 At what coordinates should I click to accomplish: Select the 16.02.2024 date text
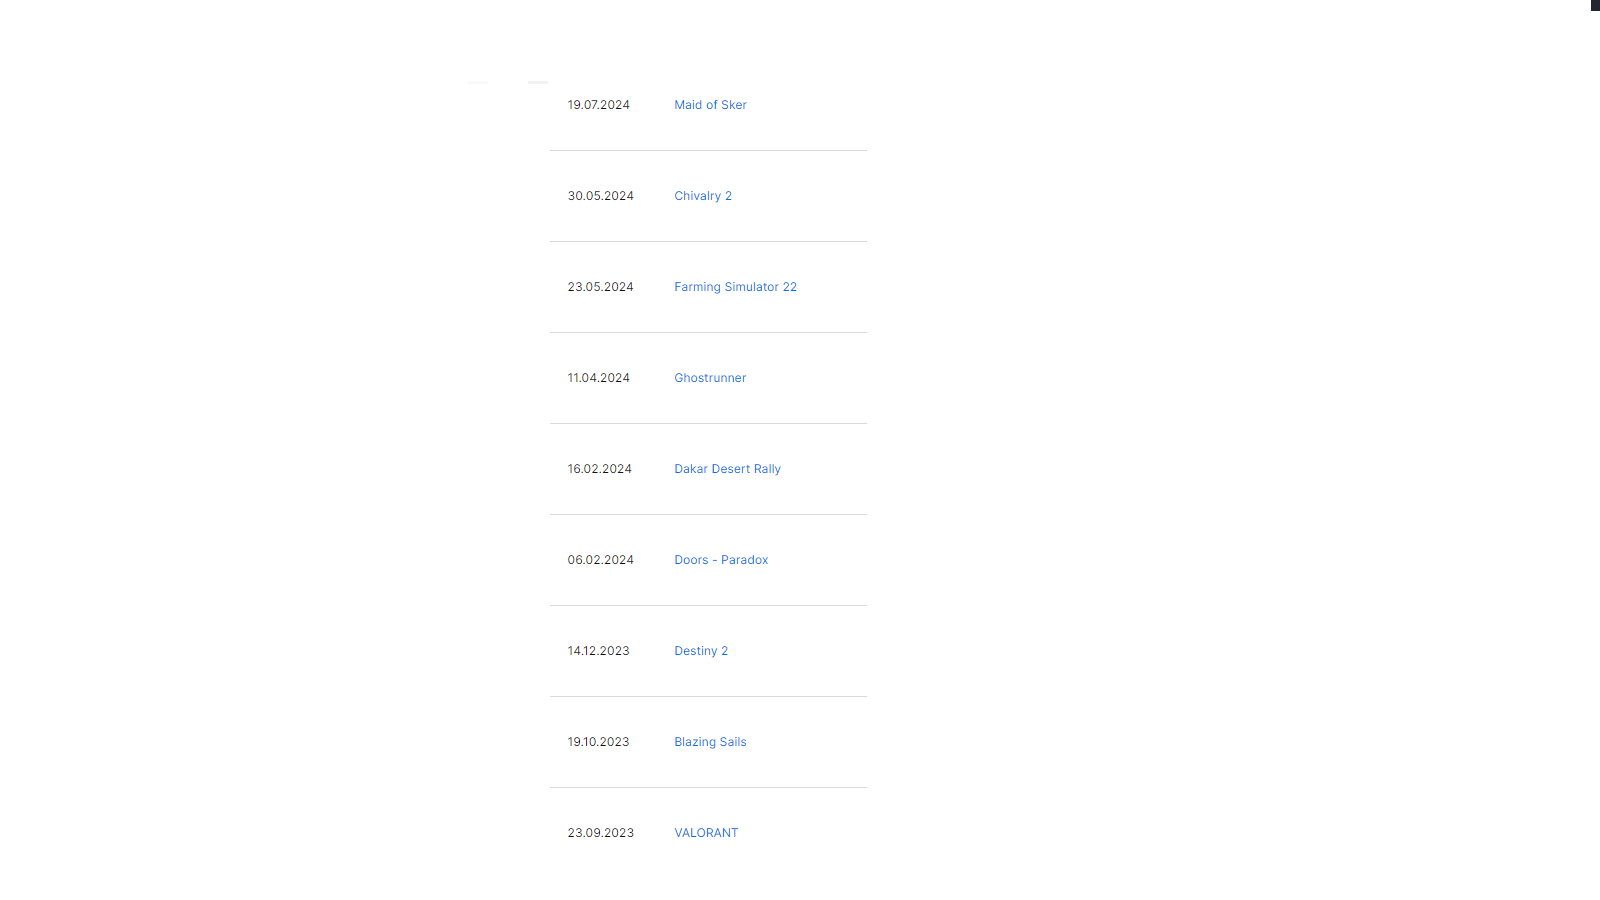click(x=600, y=469)
